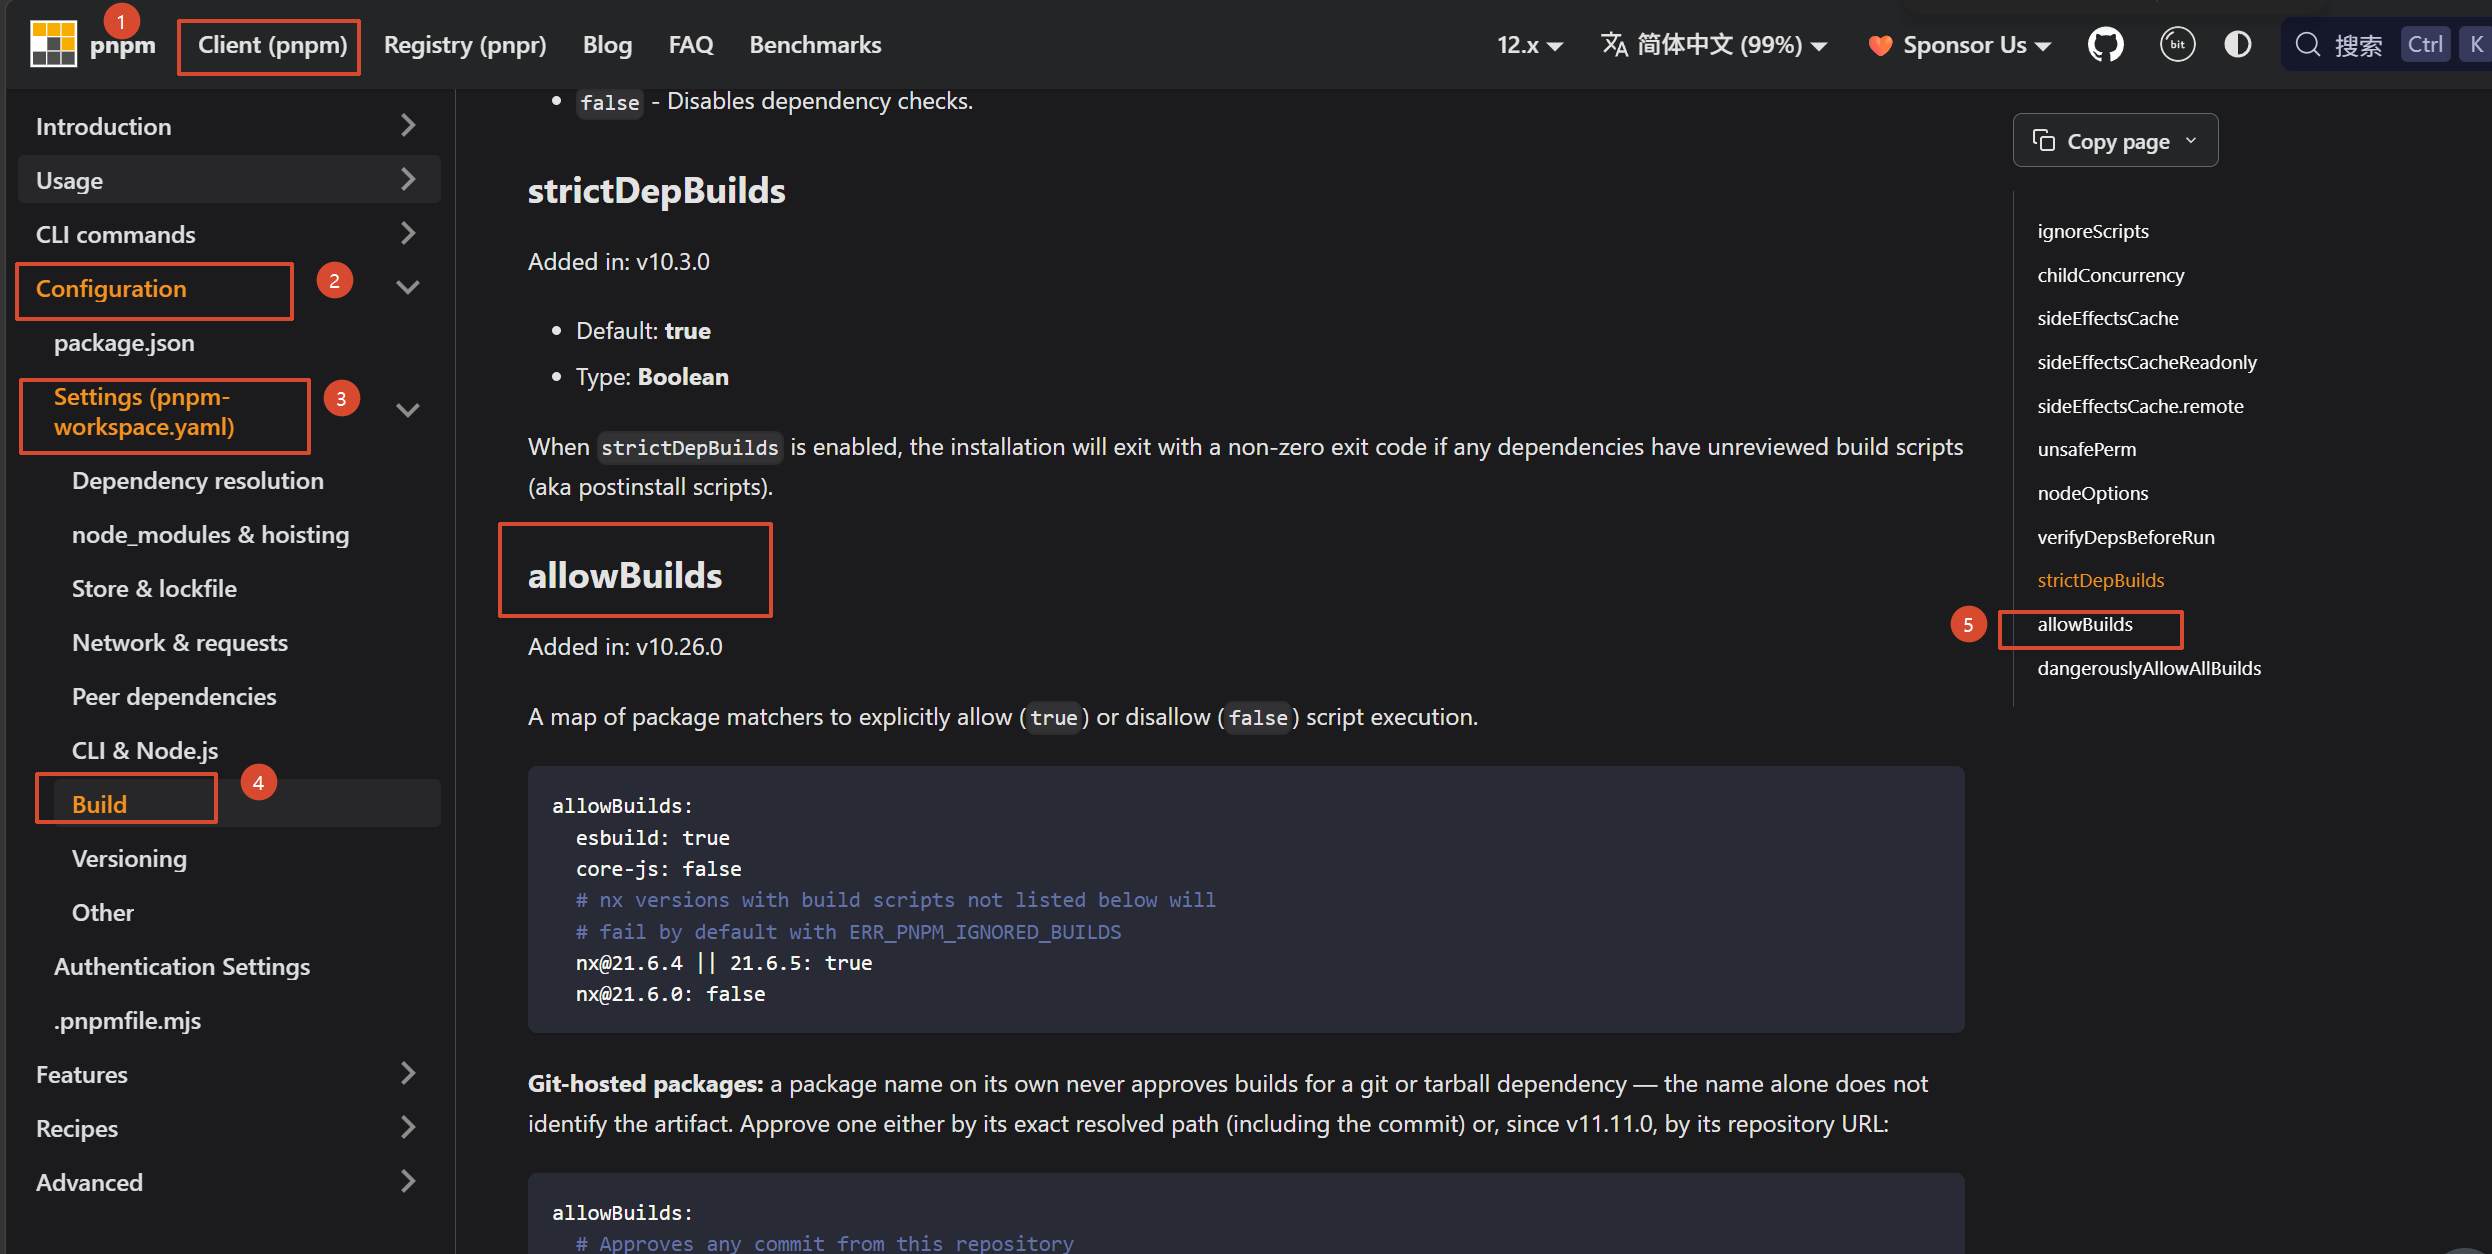The image size is (2492, 1254).
Task: Open Network & requests settings
Action: coord(180,643)
